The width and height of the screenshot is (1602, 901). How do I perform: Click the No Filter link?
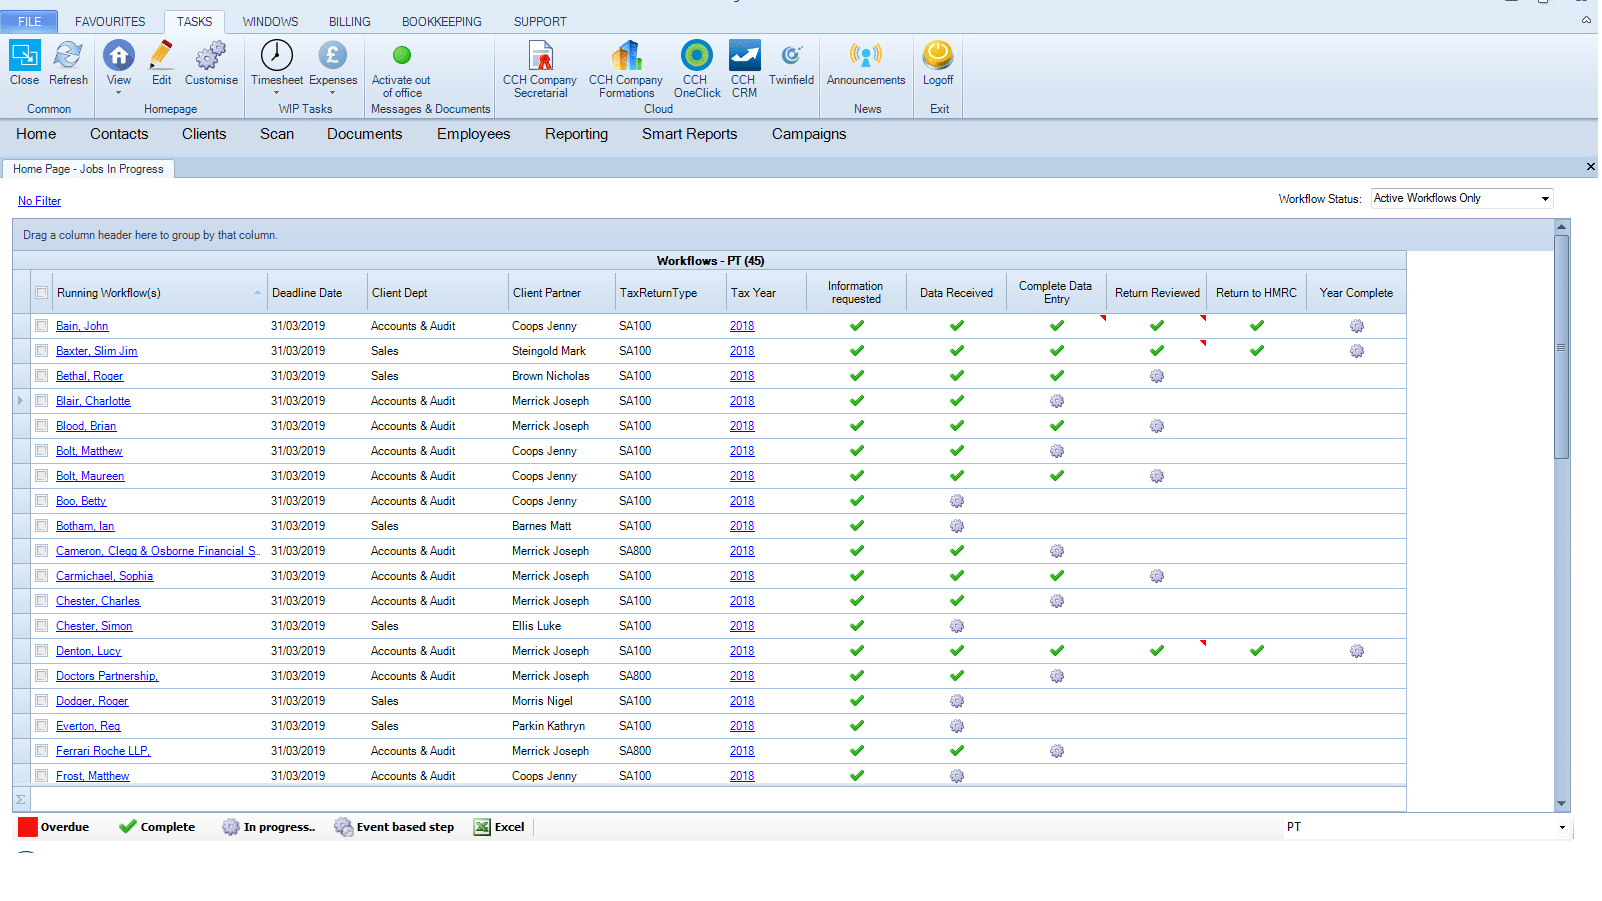pos(39,201)
